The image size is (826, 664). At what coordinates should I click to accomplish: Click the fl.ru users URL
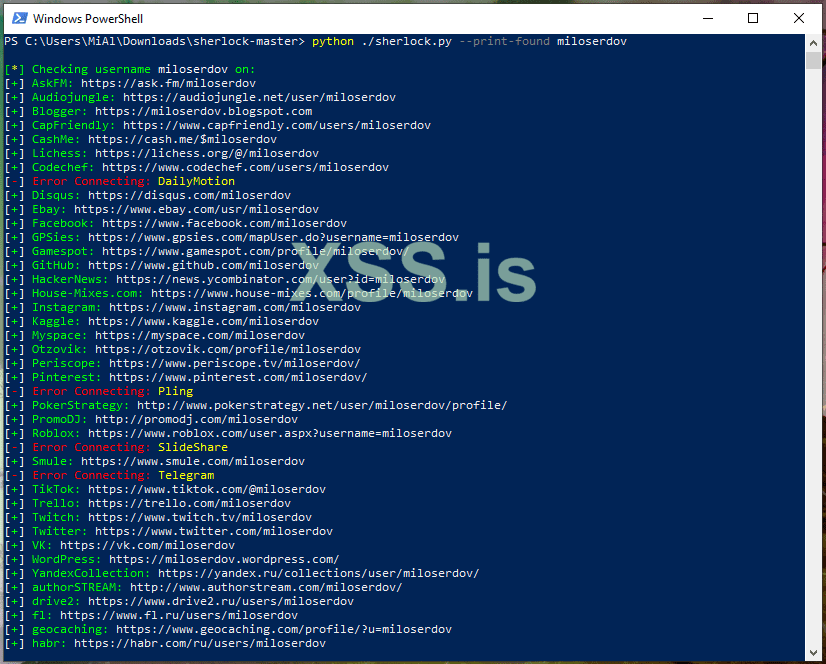[179, 615]
